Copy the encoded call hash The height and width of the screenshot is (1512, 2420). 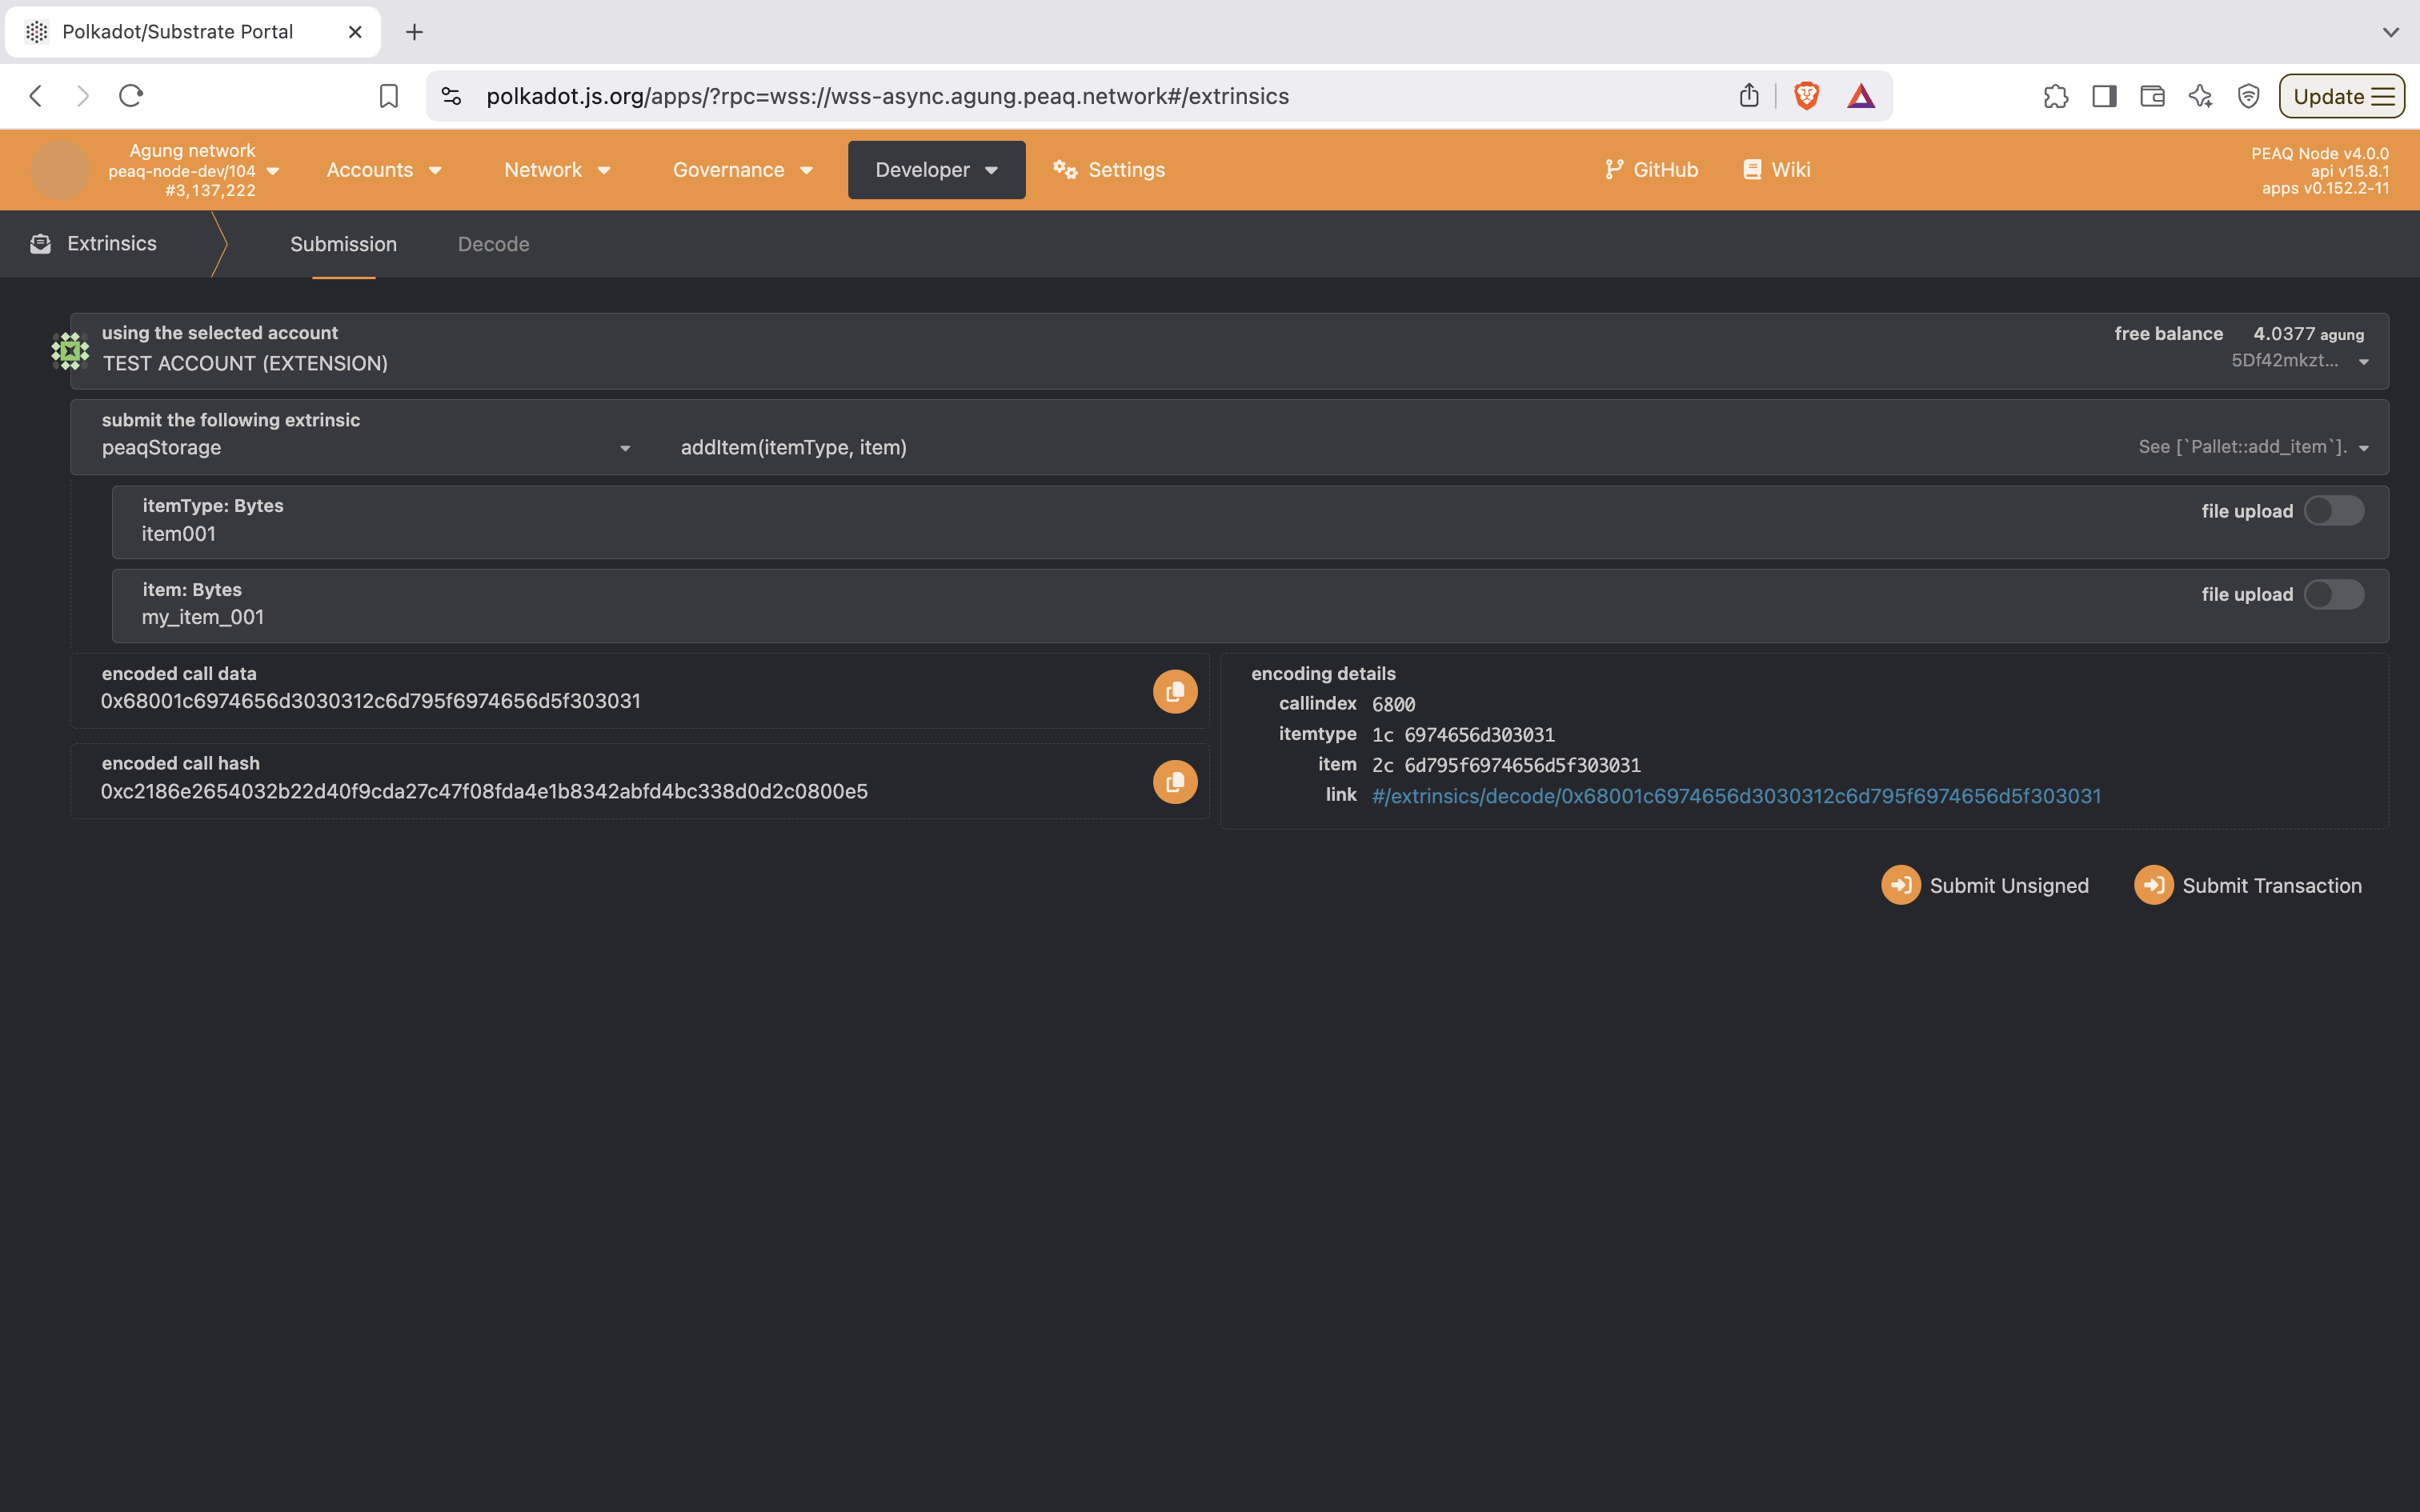[x=1175, y=781]
